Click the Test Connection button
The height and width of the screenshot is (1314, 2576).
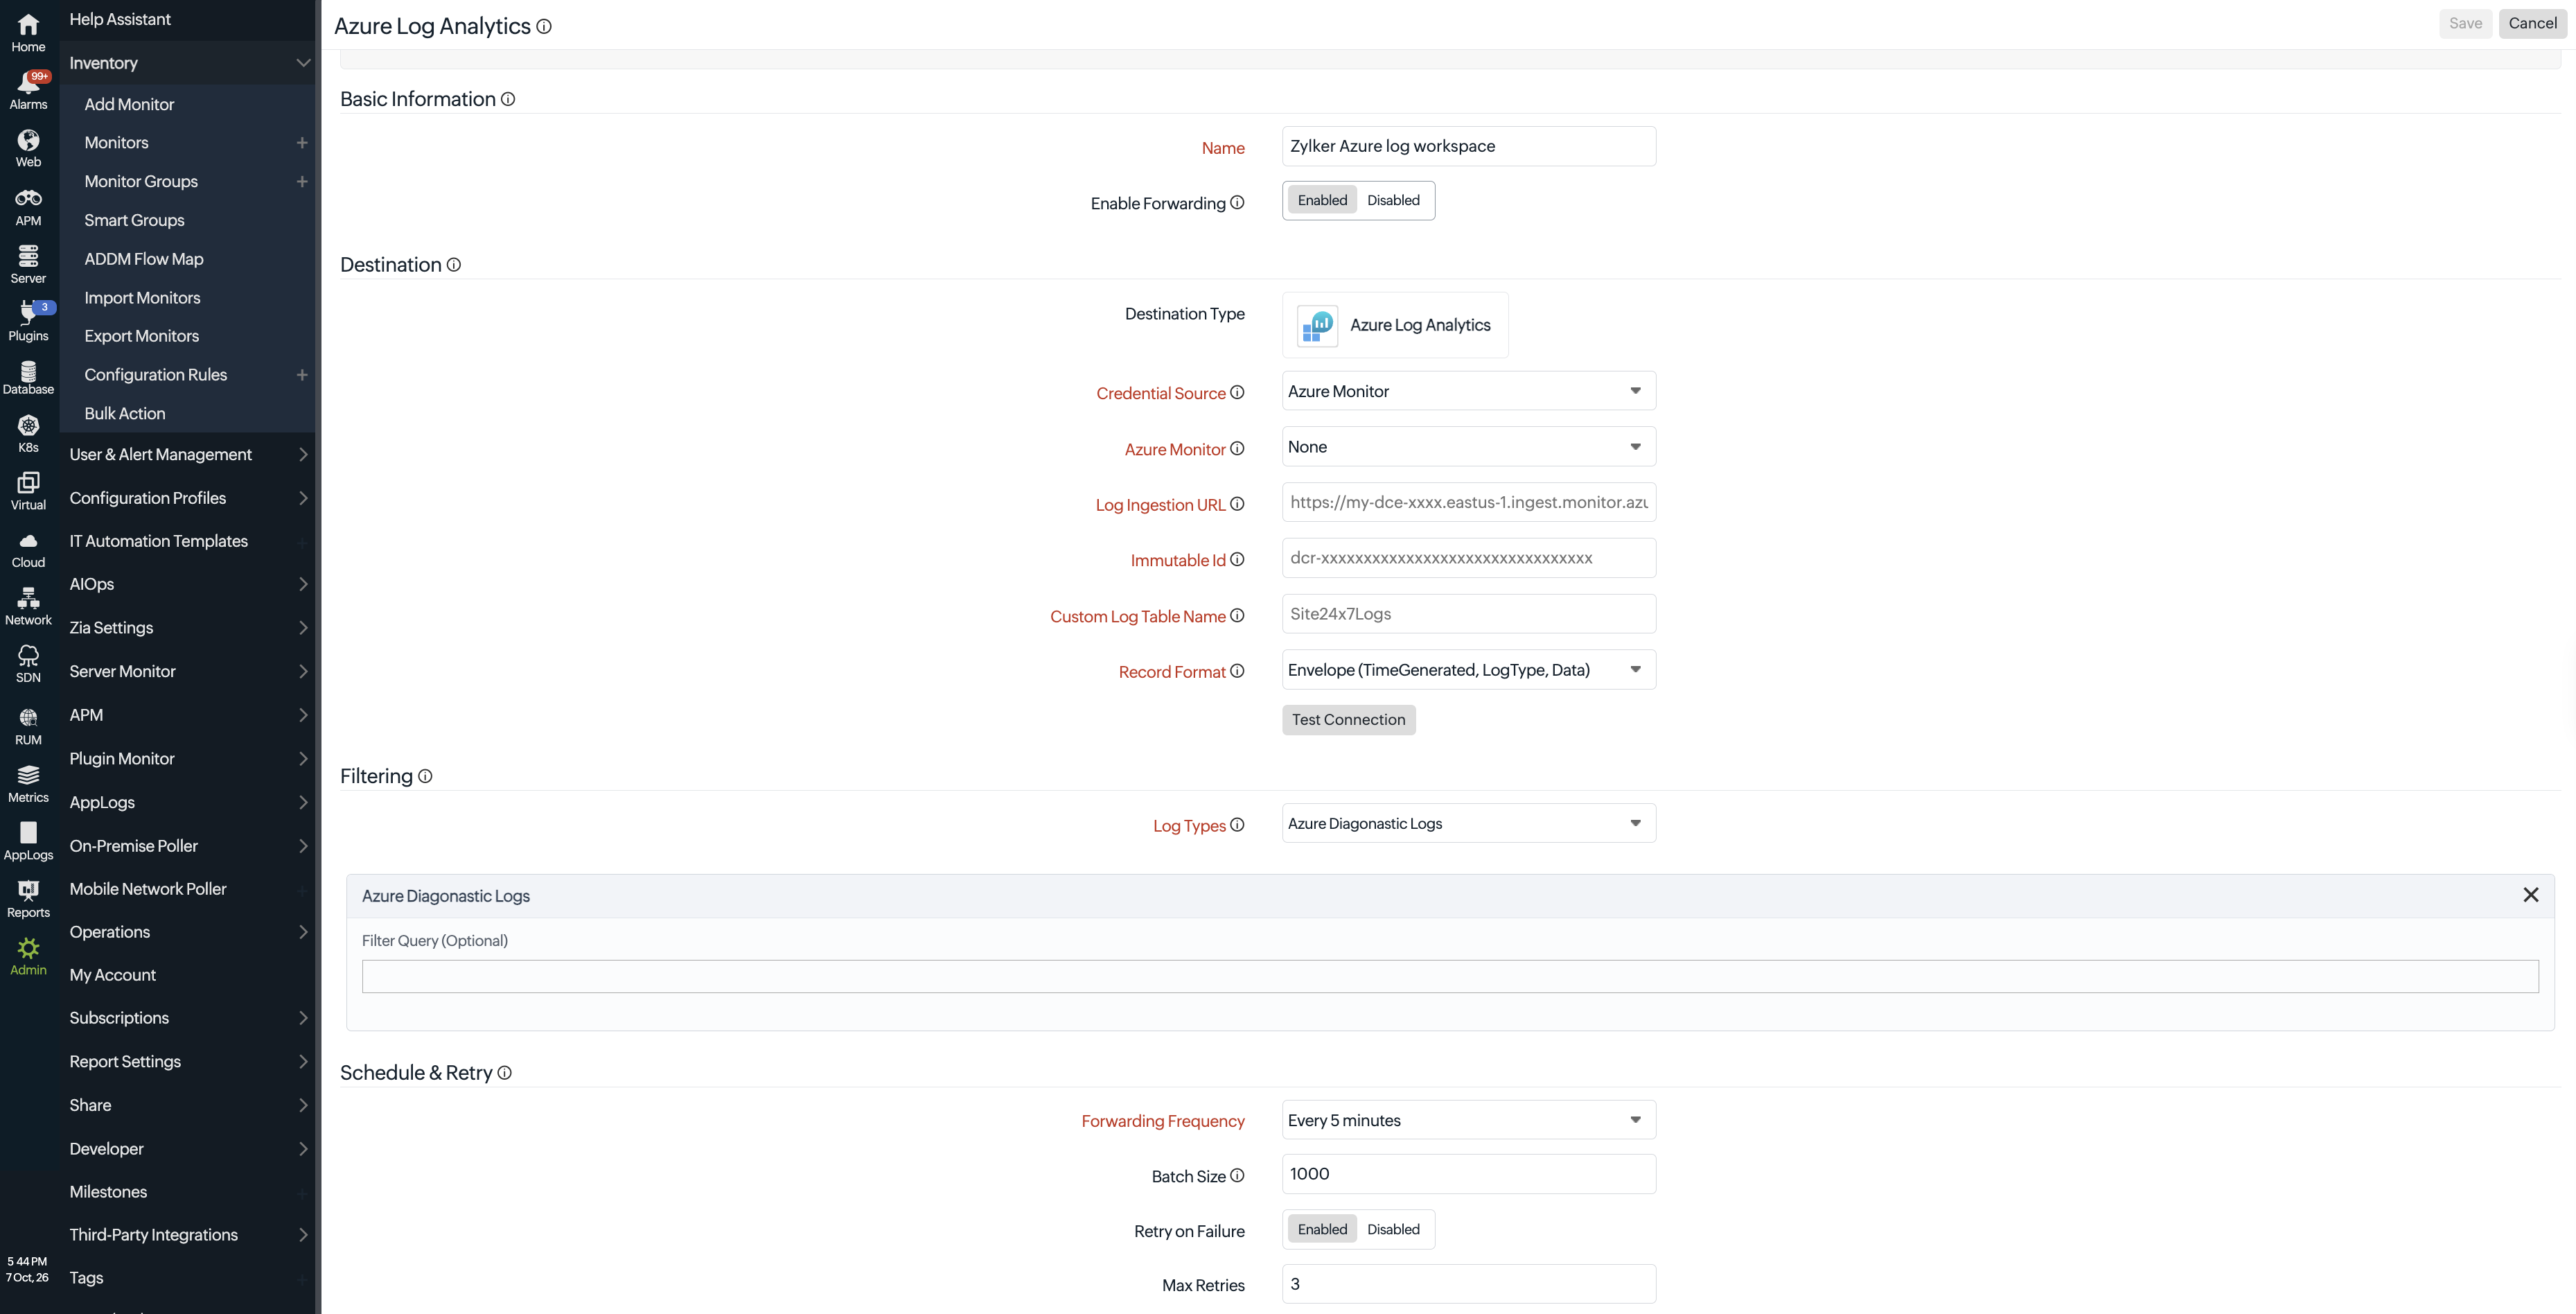(1348, 720)
